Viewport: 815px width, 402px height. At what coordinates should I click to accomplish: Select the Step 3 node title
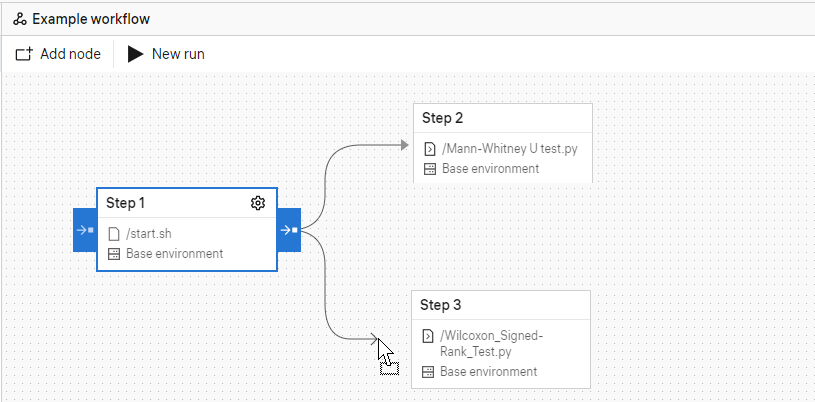(440, 305)
